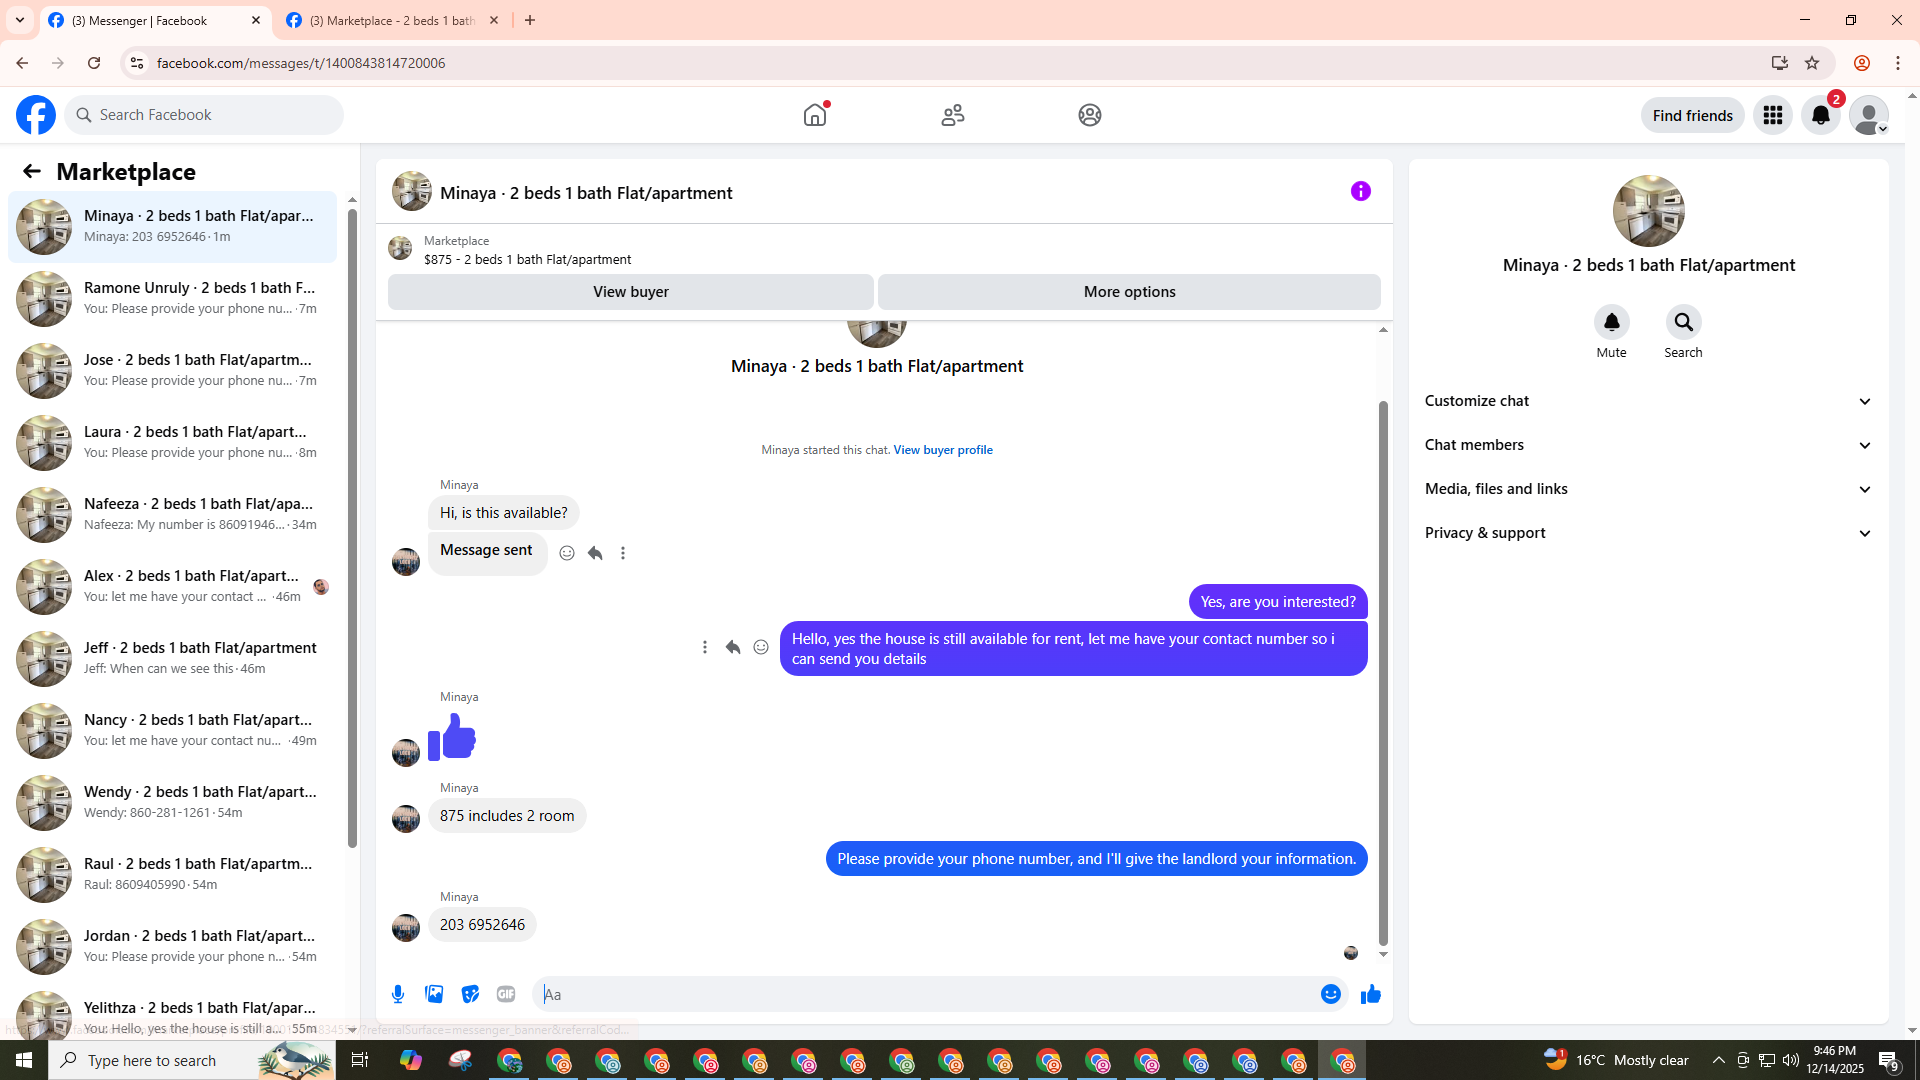Mute this conversation
Viewport: 1920px width, 1080px height.
(x=1611, y=322)
